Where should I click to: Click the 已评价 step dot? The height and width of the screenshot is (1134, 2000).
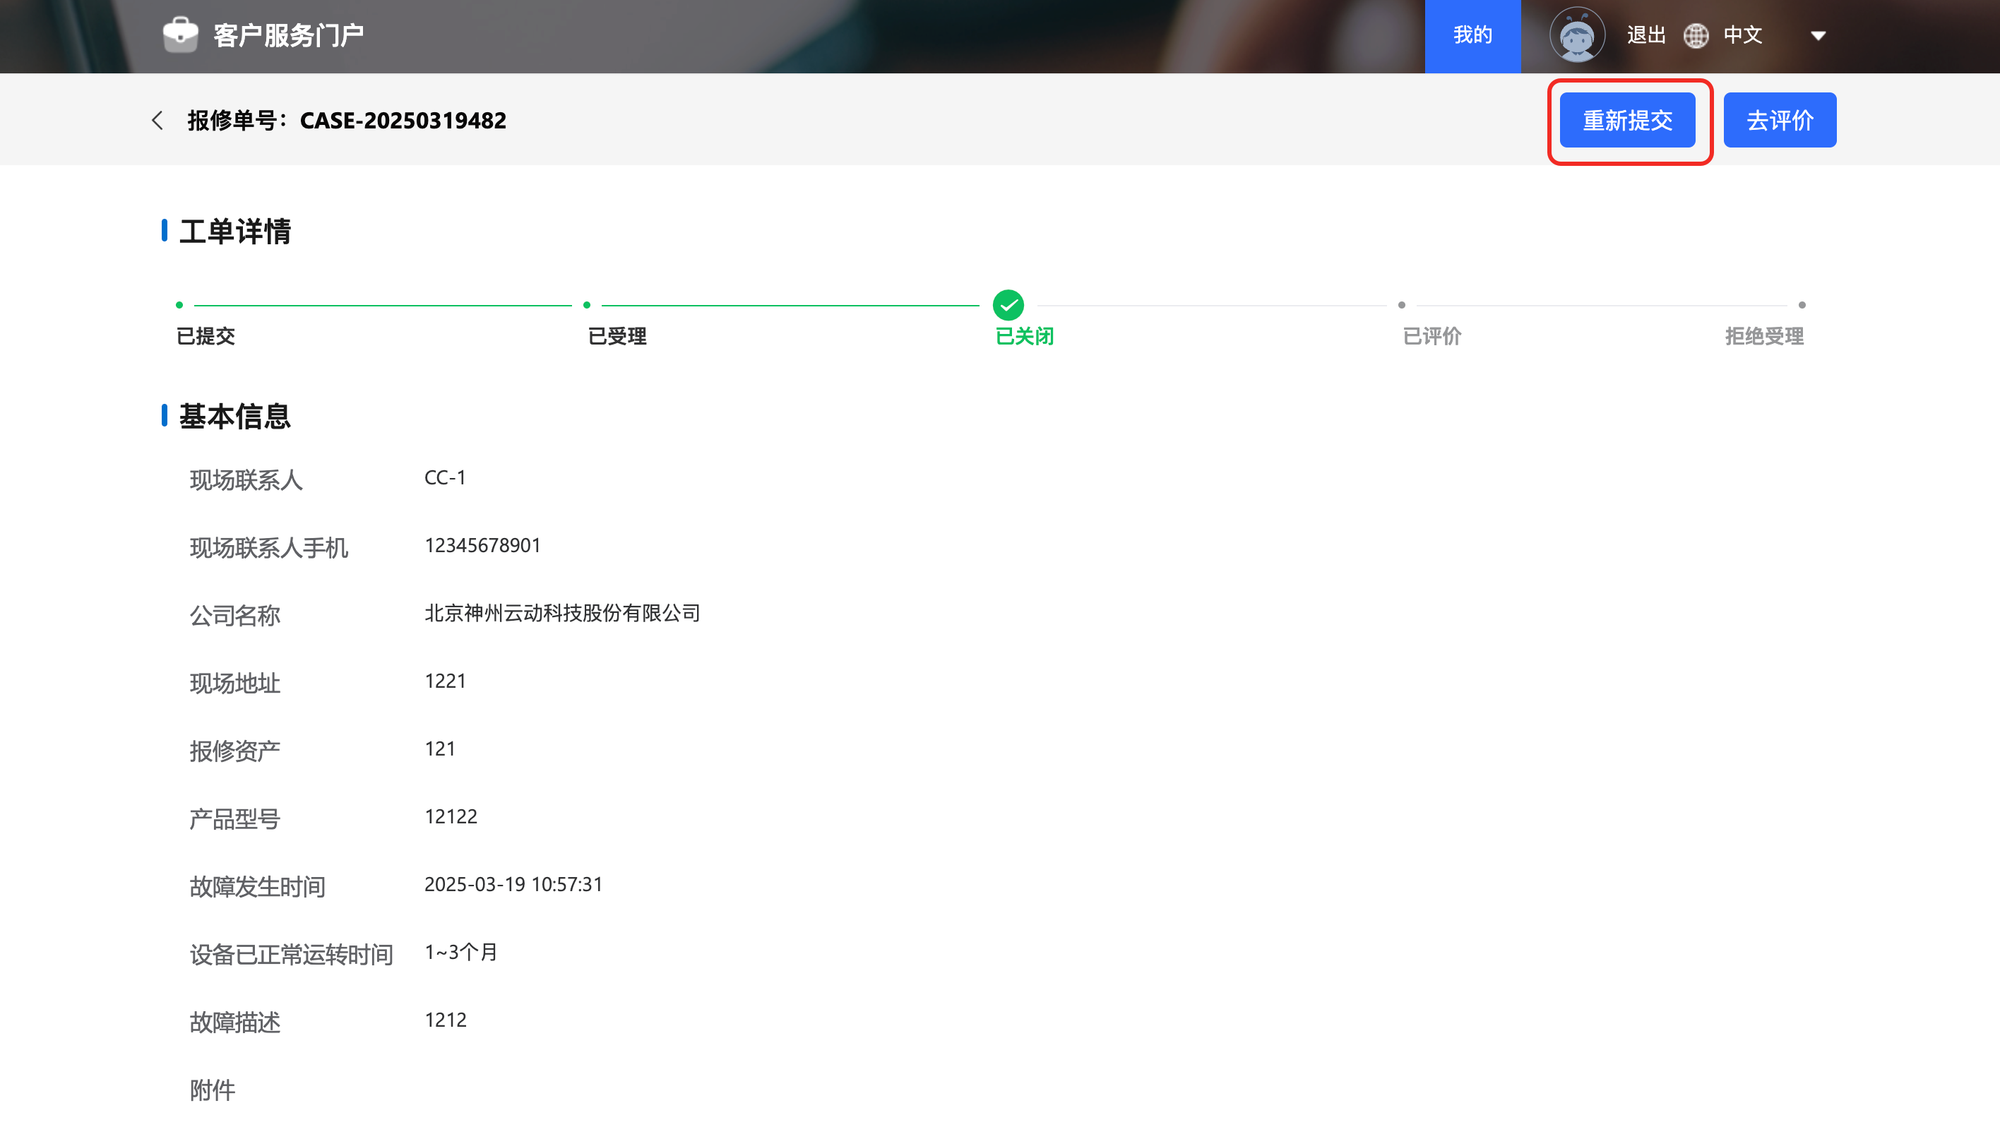[x=1402, y=305]
